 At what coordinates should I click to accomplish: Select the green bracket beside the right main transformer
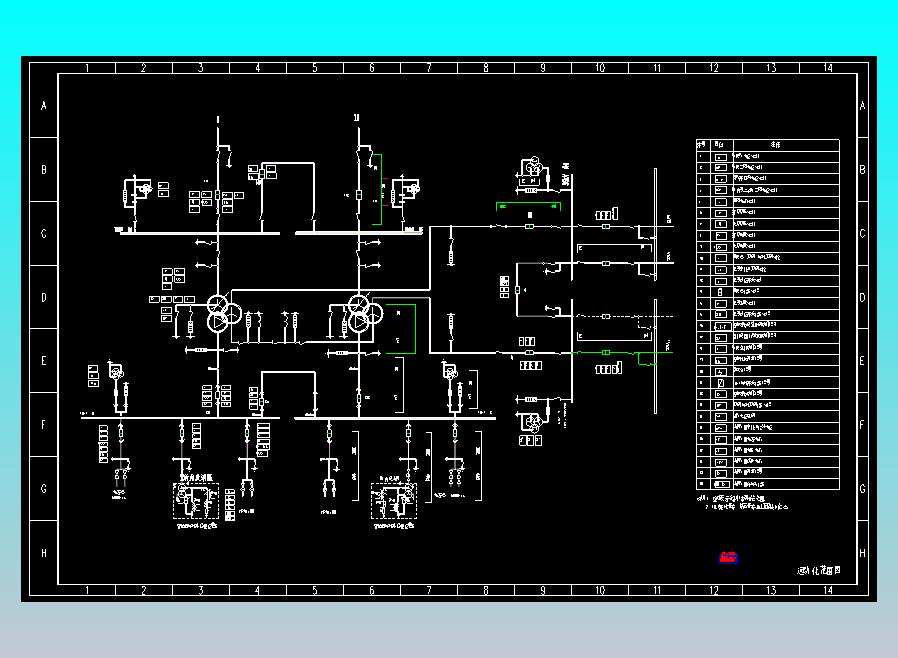[x=401, y=329]
